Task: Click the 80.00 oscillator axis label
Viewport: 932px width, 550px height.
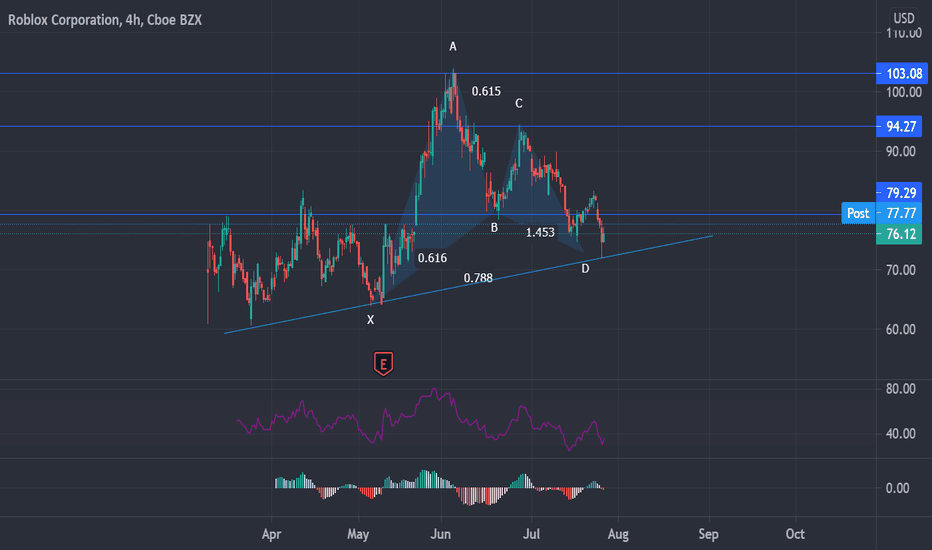Action: [900, 389]
